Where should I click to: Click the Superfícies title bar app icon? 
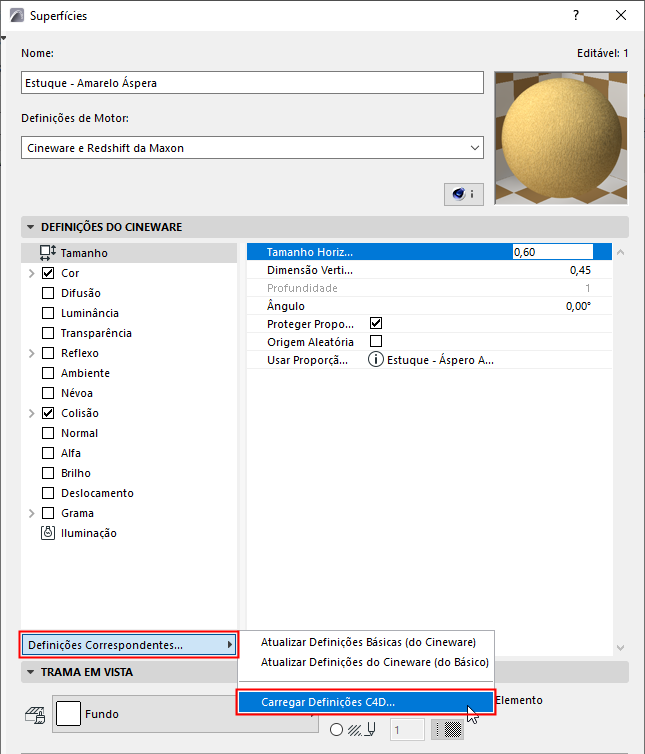point(17,15)
